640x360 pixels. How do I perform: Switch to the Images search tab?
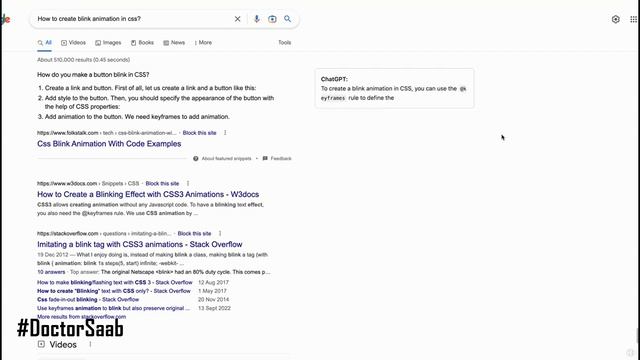click(108, 42)
